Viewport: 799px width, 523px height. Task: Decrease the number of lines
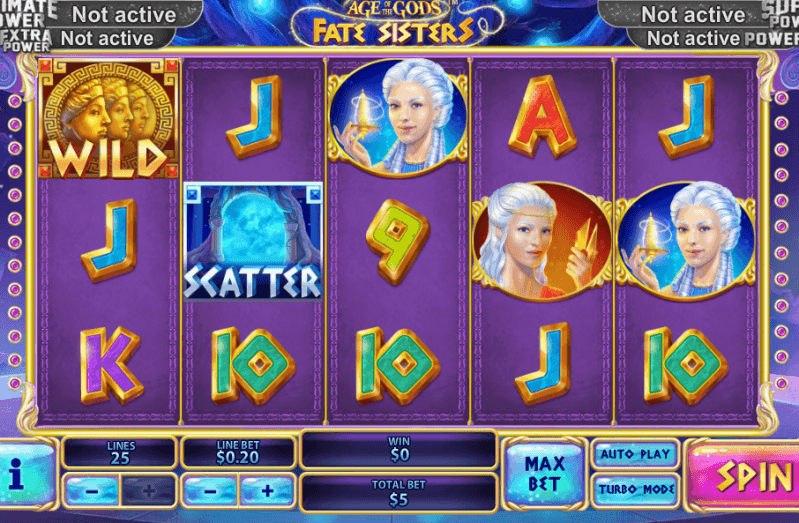[92, 491]
